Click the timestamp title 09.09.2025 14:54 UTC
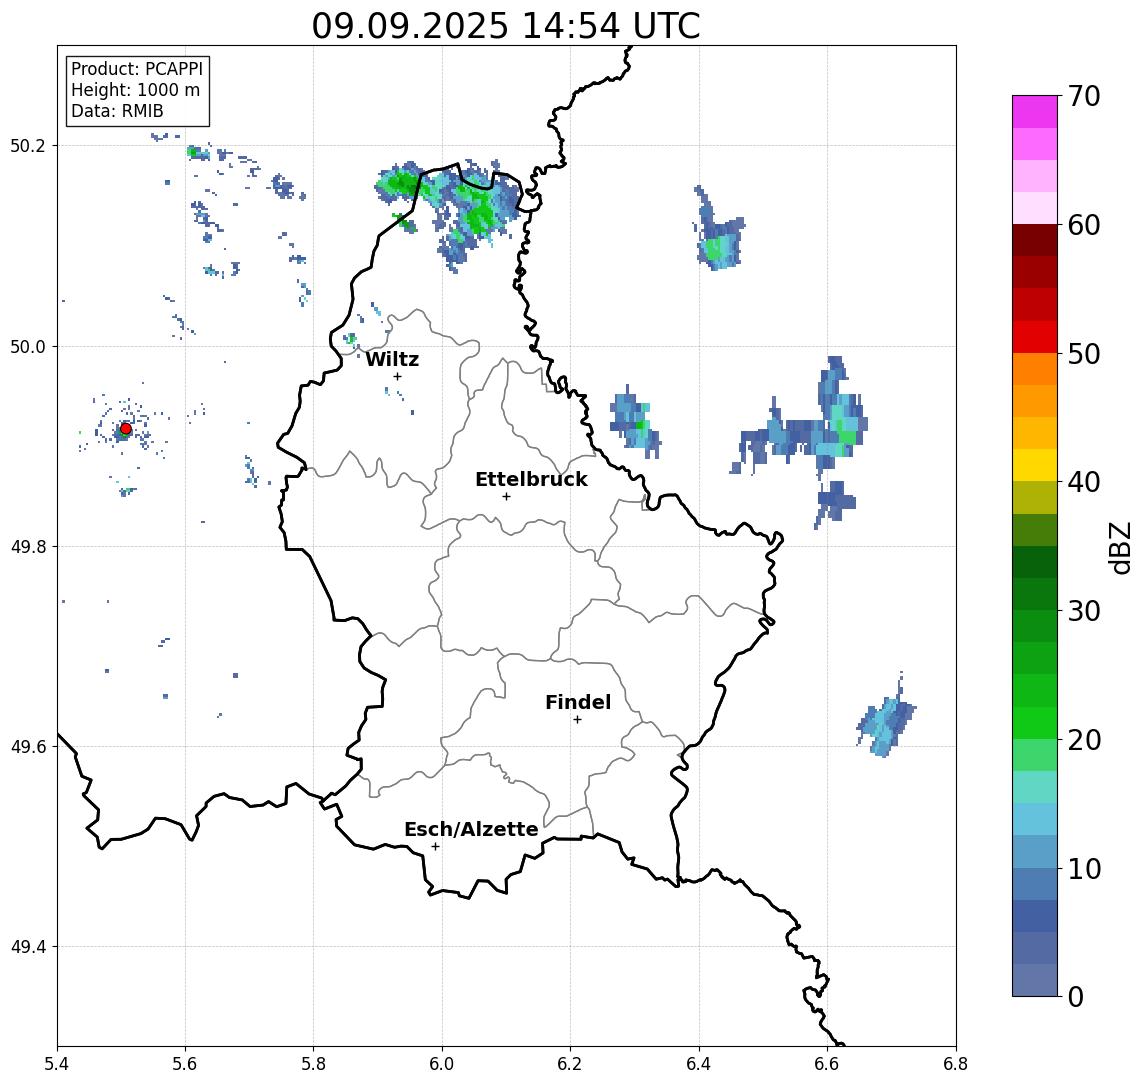 [506, 26]
